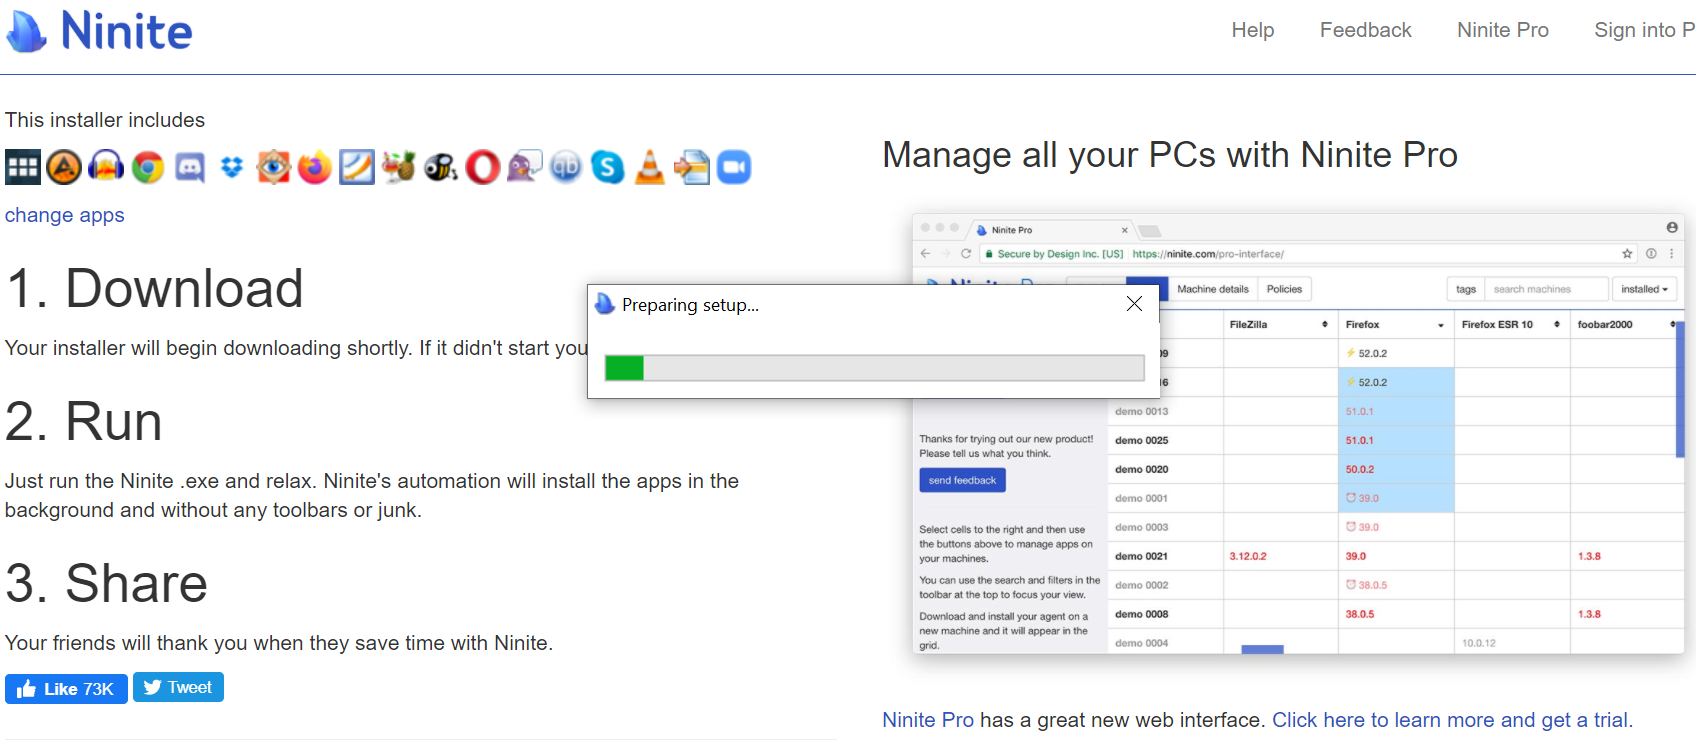Click the Ninite logo in the header

pyautogui.click(x=99, y=31)
